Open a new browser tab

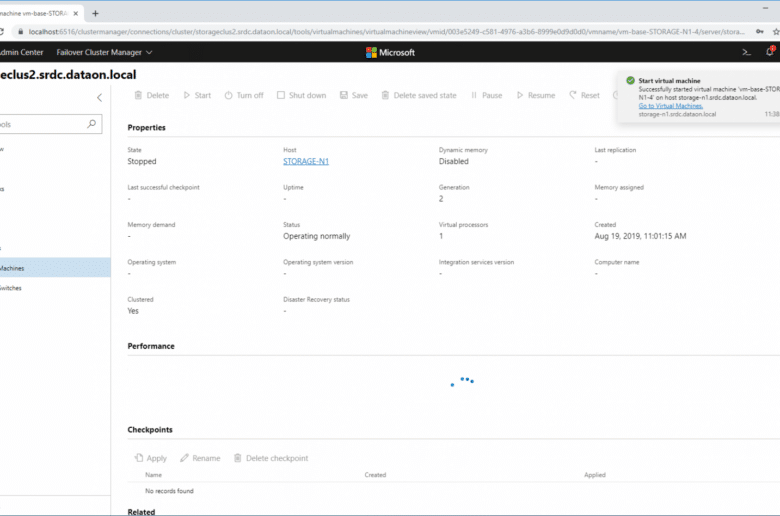[96, 13]
